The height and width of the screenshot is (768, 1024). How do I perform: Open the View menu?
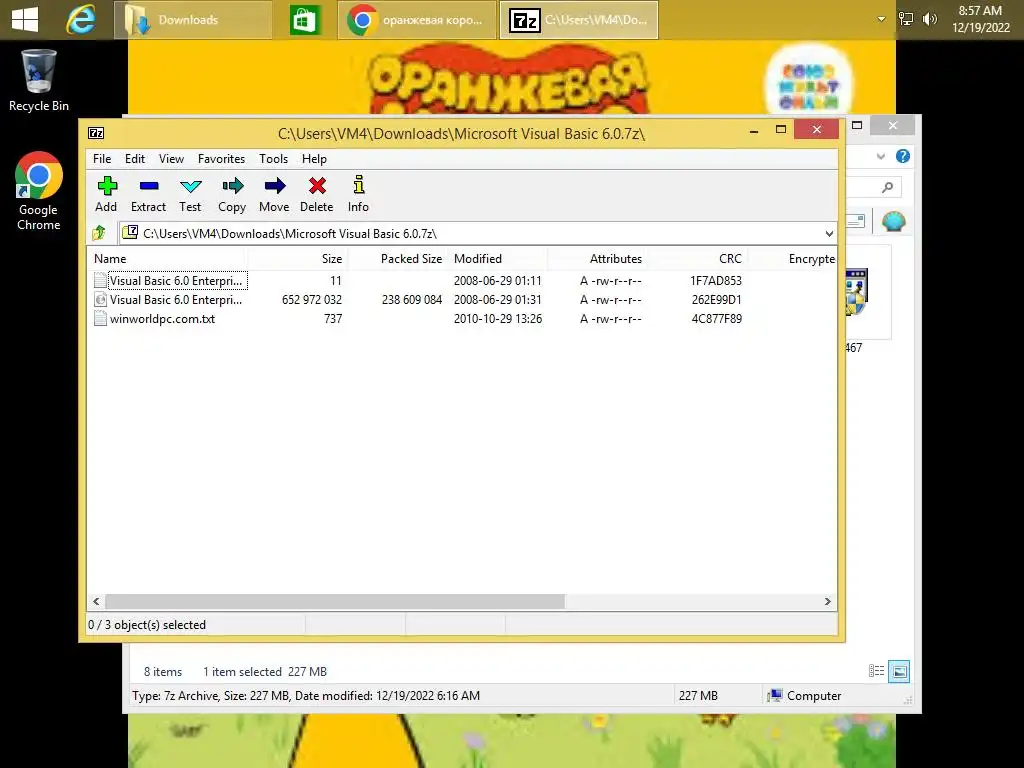click(x=171, y=159)
